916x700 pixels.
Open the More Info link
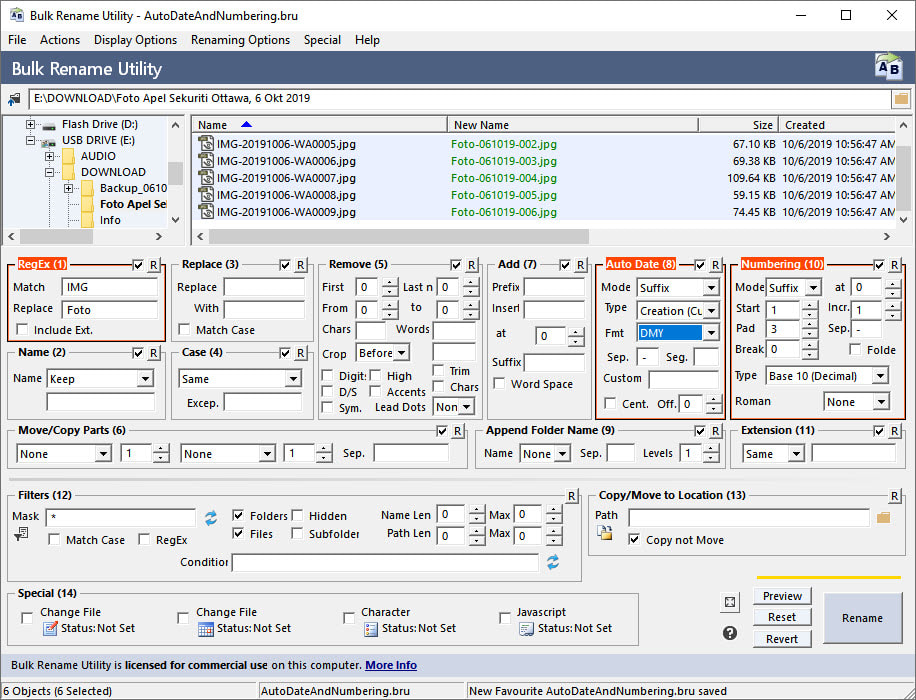pos(391,665)
